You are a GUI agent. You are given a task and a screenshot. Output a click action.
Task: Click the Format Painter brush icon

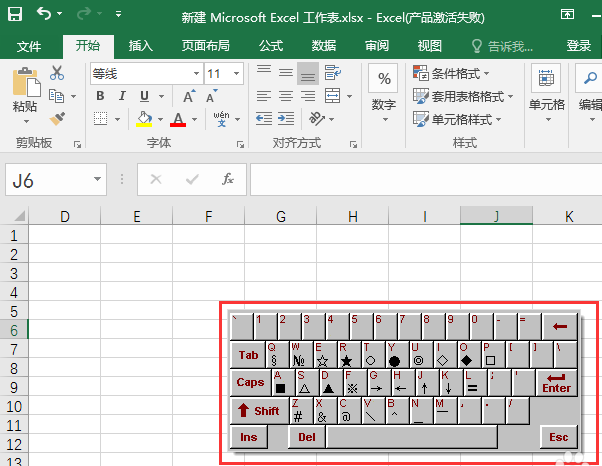(x=56, y=118)
